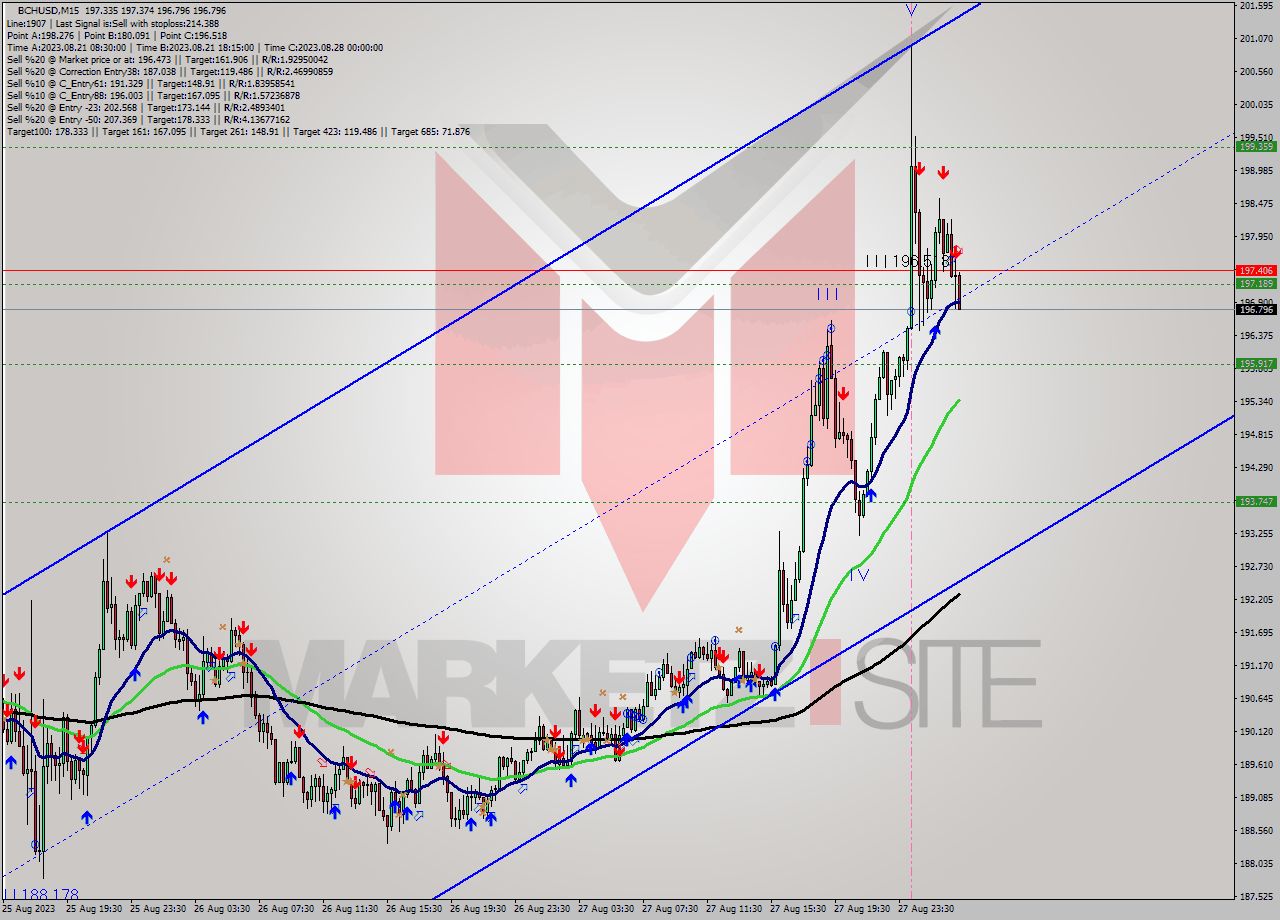Click the blue 'V' label at chart top
The height and width of the screenshot is (920, 1280).
[911, 9]
